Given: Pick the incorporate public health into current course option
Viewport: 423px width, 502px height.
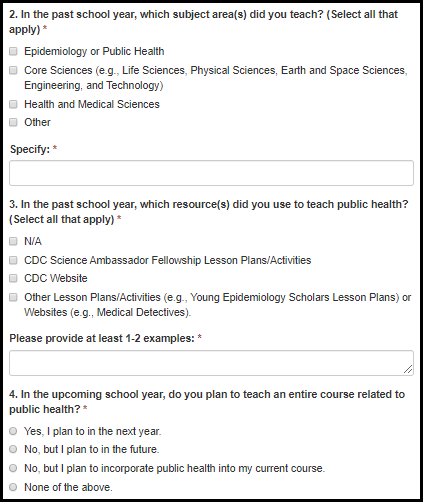Looking at the screenshot, I should point(13,468).
